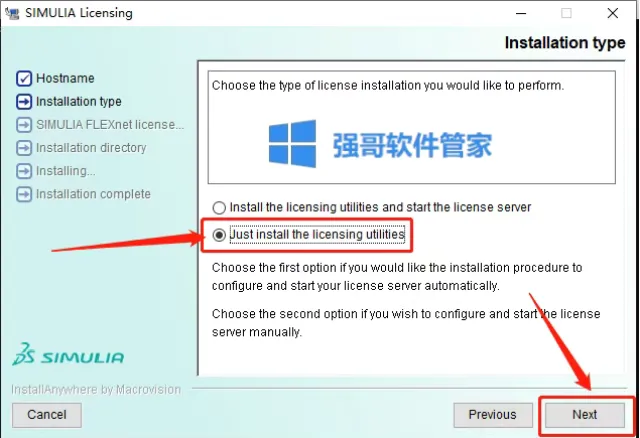Viewport: 640px width, 438px height.
Task: Click the Previous button
Action: coord(493,415)
